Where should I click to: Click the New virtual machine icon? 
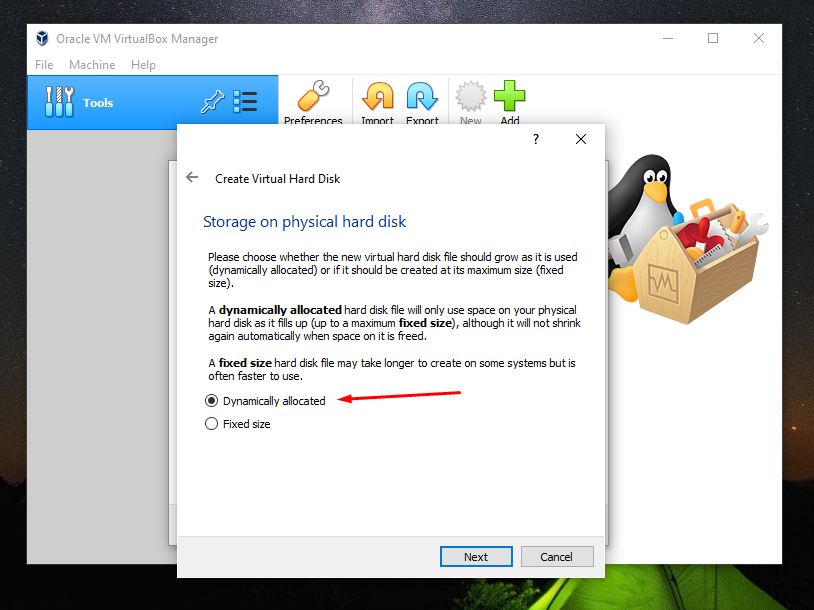tap(470, 100)
